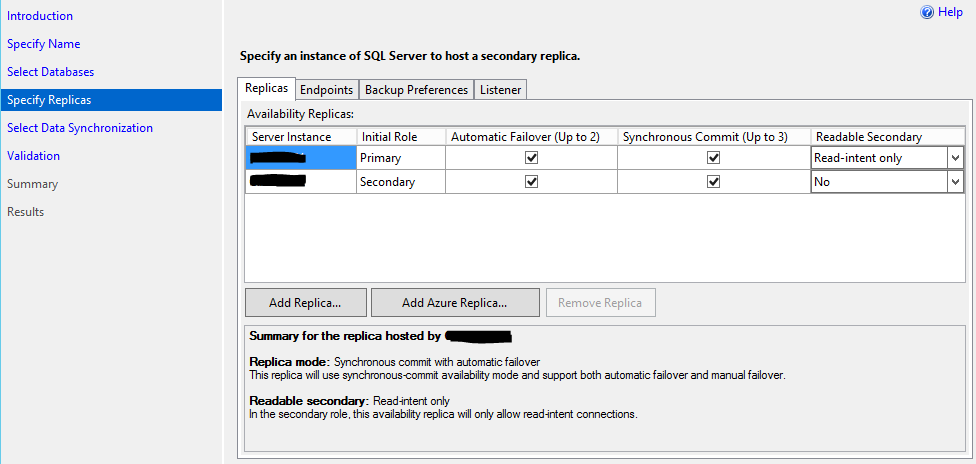This screenshot has width=976, height=464.
Task: Navigate to Specify Name step
Action: pos(44,44)
